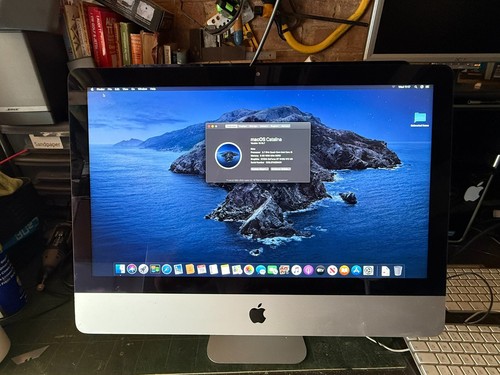Open App Store icon in dock
This screenshot has width=500, height=375.
tap(356, 269)
